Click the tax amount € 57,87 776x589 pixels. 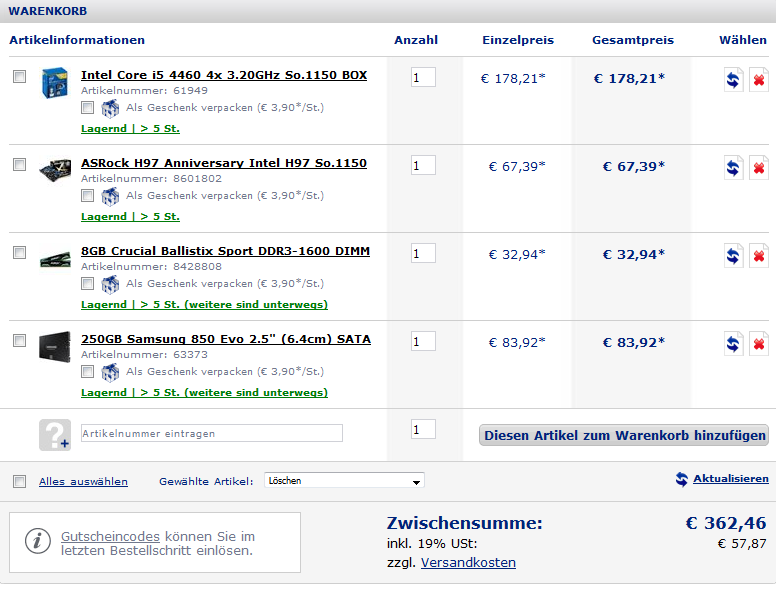click(742, 544)
